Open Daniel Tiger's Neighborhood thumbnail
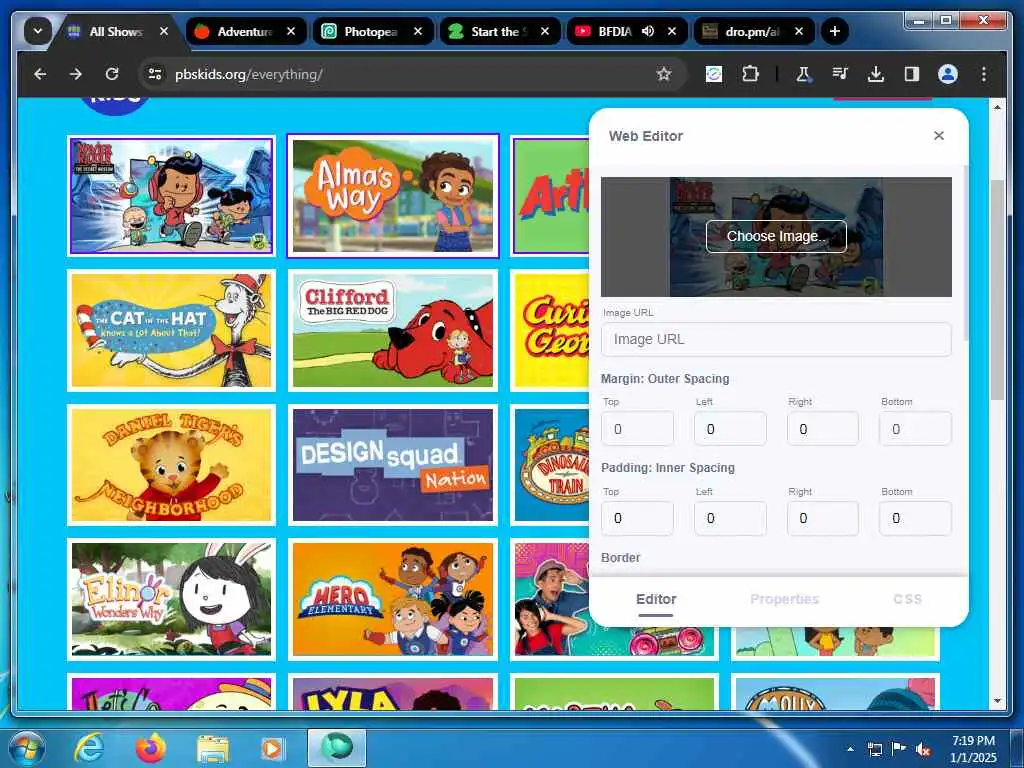This screenshot has width=1024, height=768. (171, 464)
